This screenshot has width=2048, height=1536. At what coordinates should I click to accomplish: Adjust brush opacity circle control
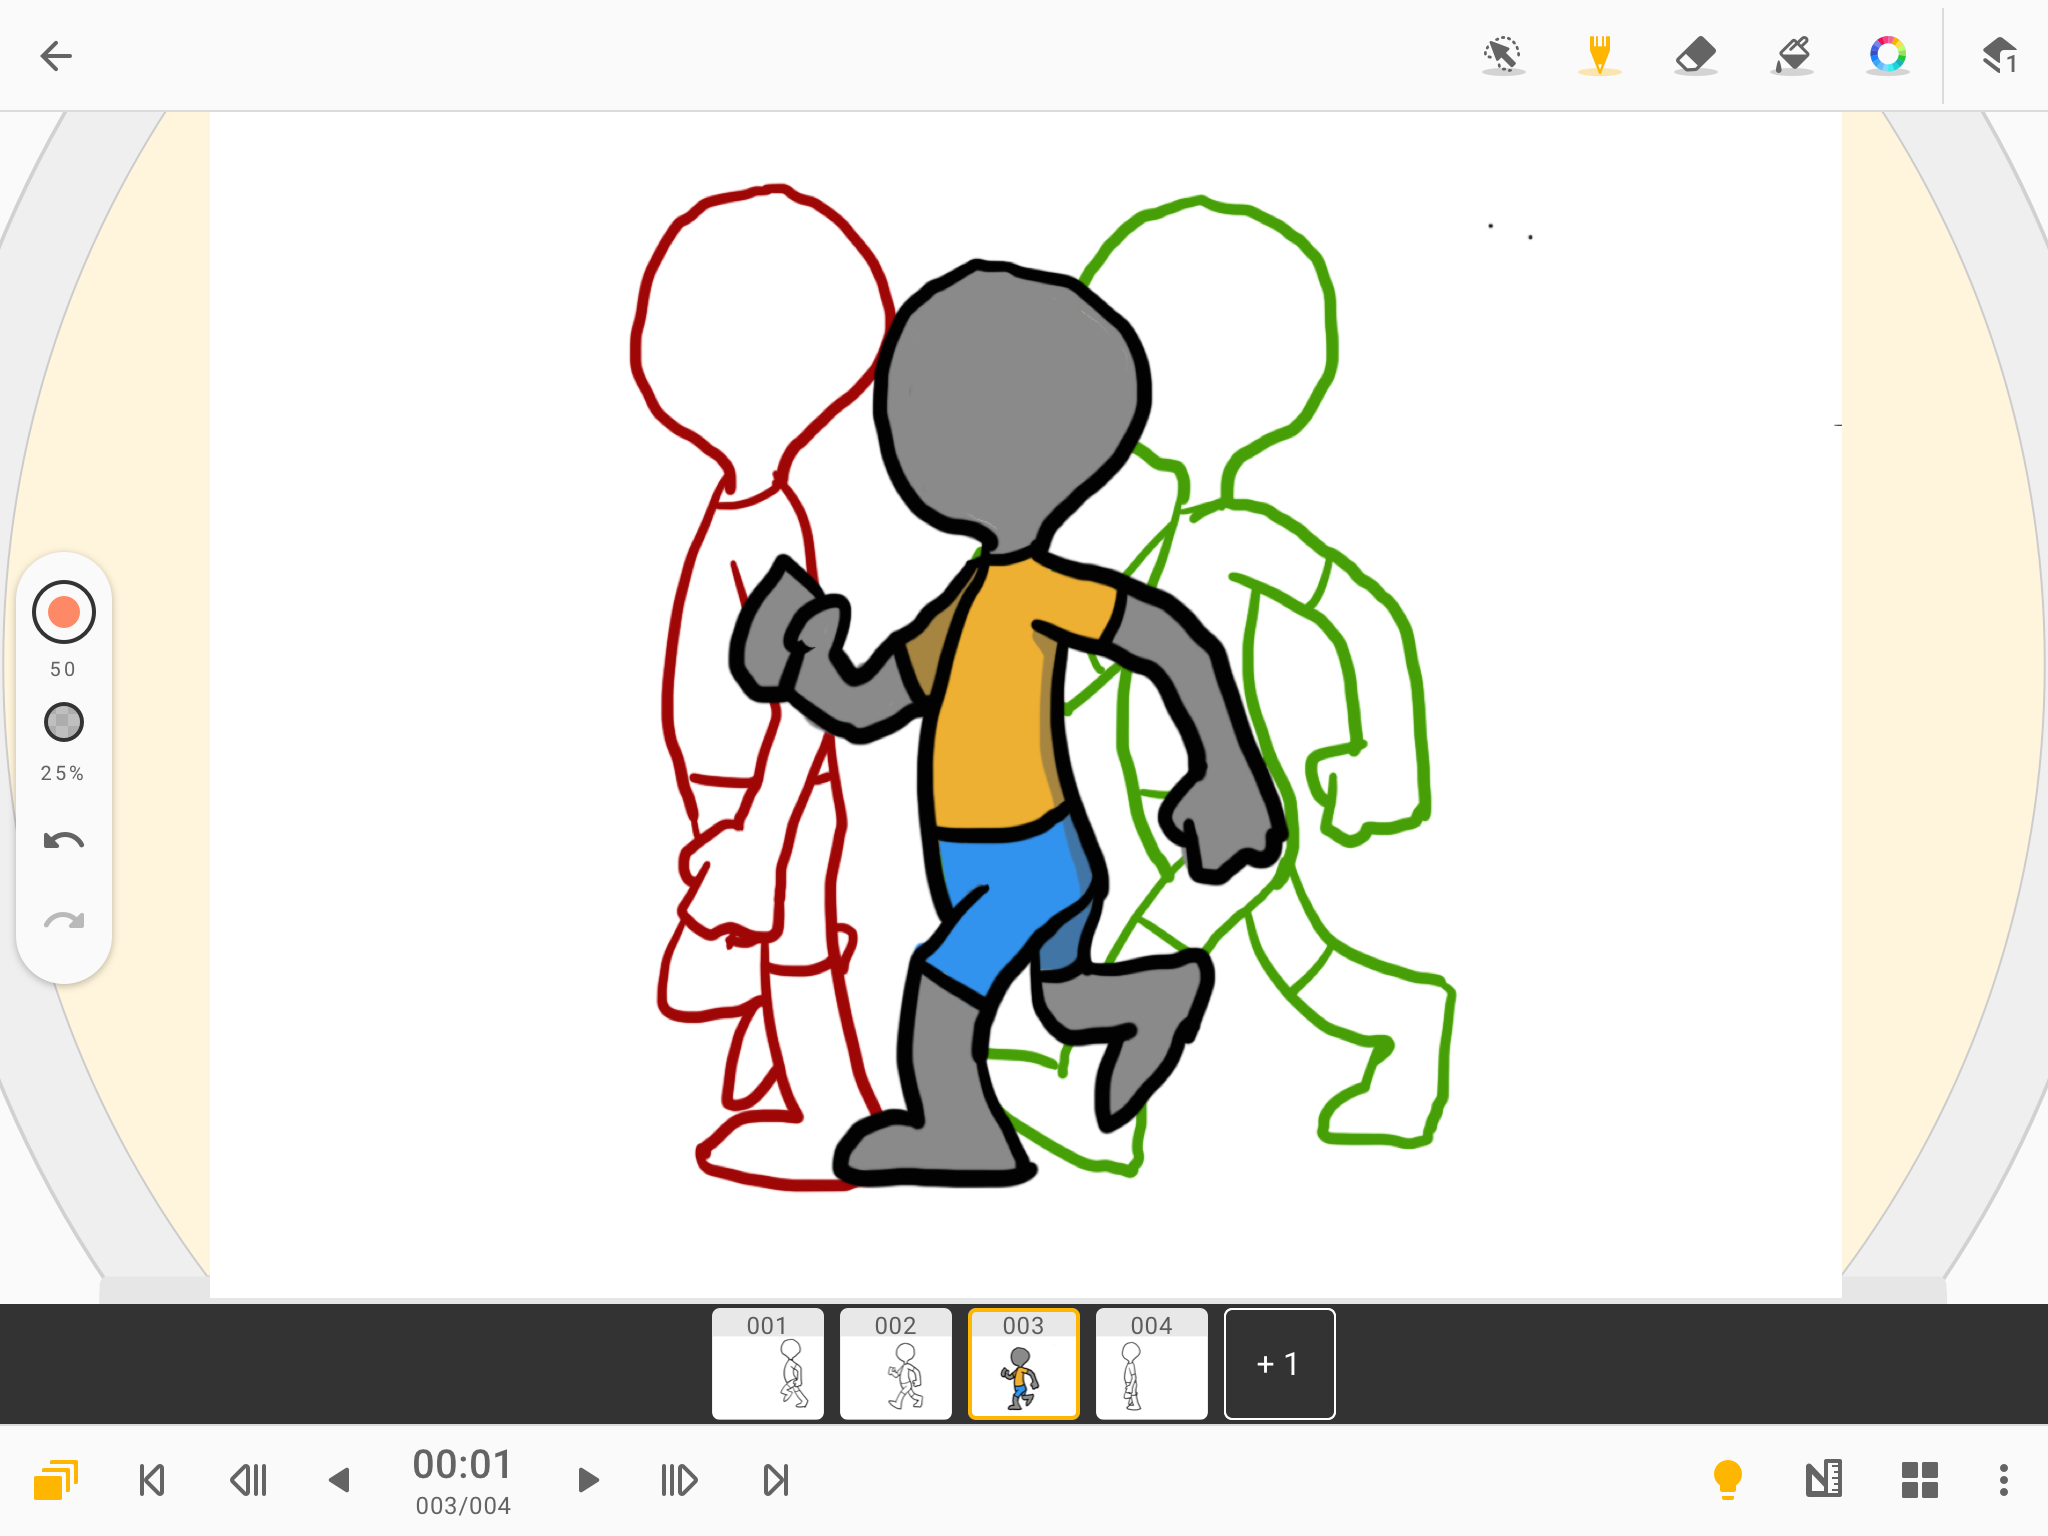tap(64, 722)
